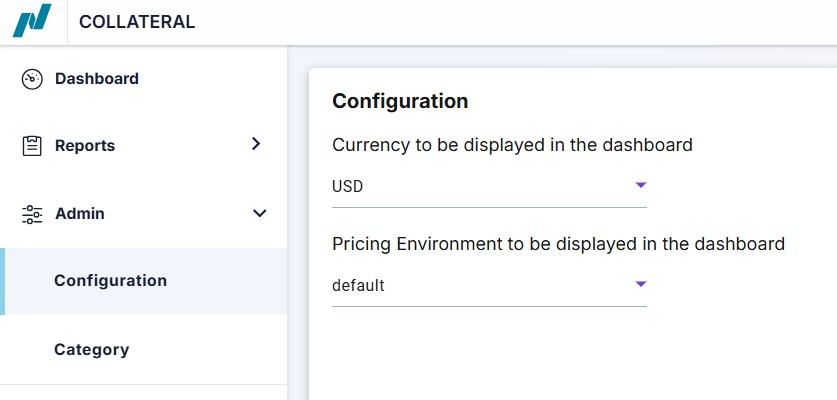Open Category under Admin

tap(92, 350)
